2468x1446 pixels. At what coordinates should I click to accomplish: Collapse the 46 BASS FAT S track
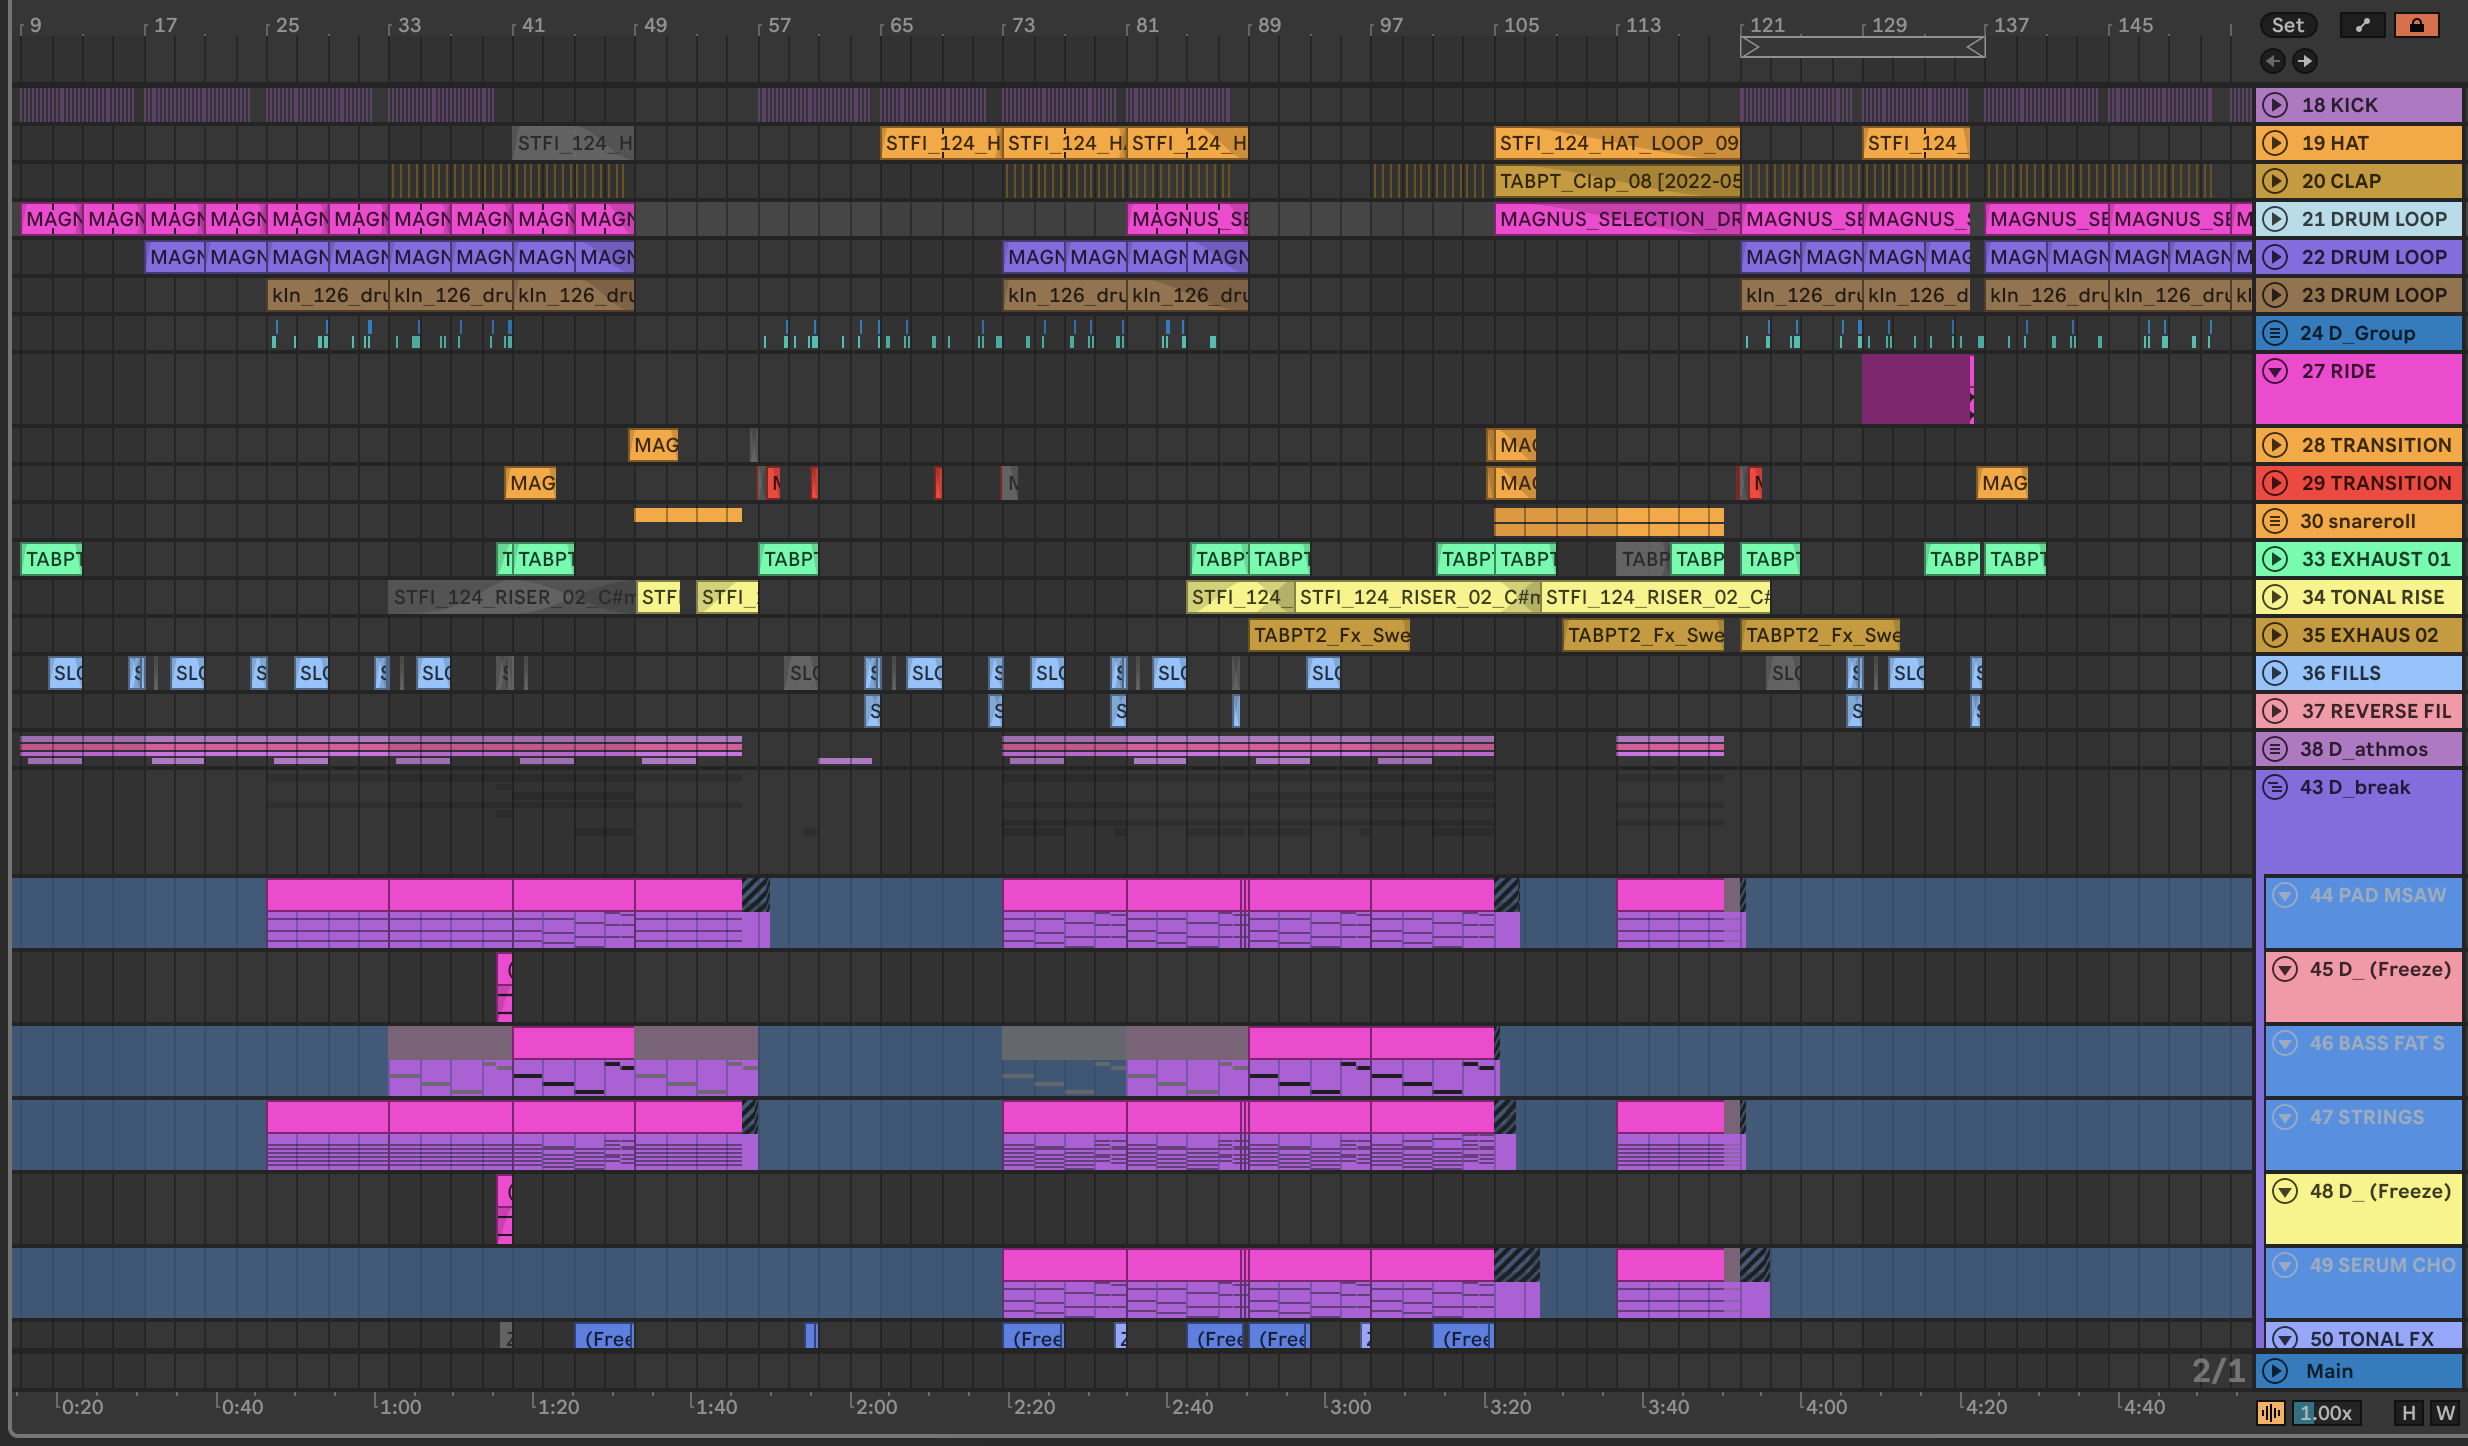(2285, 1043)
